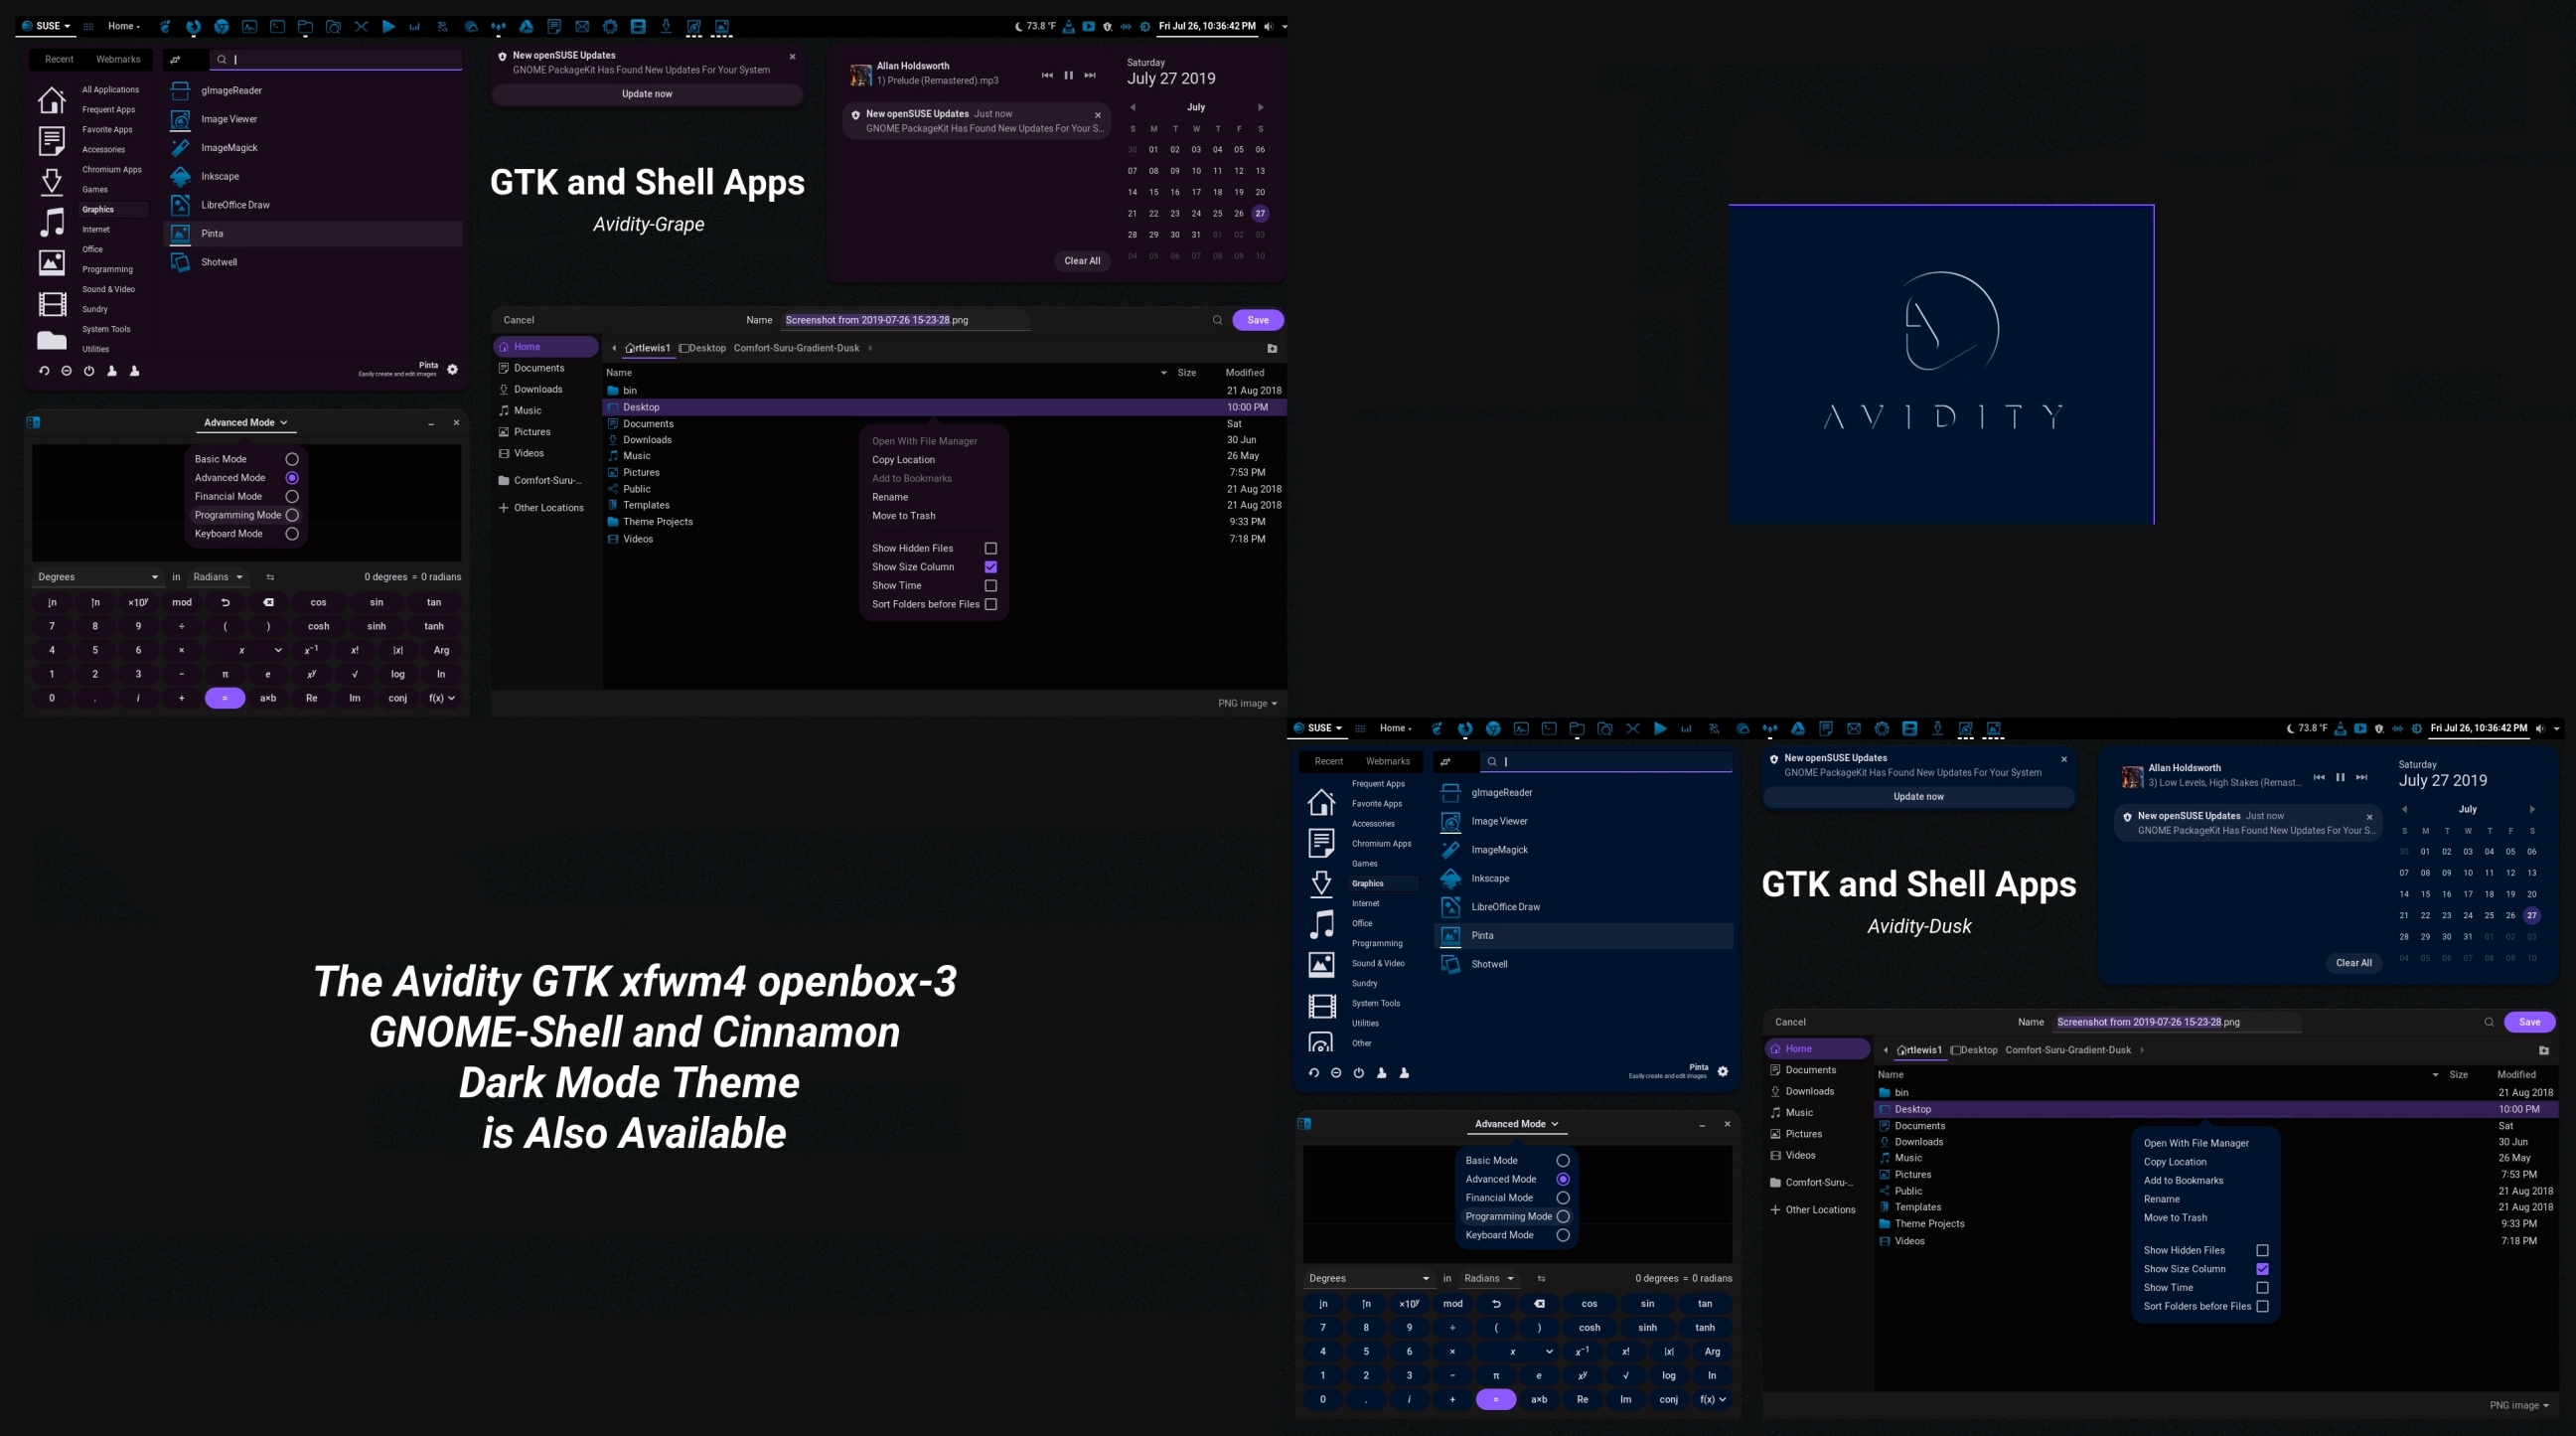Choose Add to Bookmarks in the Dusk context menu
This screenshot has height=1436, width=2576.
(x=2183, y=1181)
